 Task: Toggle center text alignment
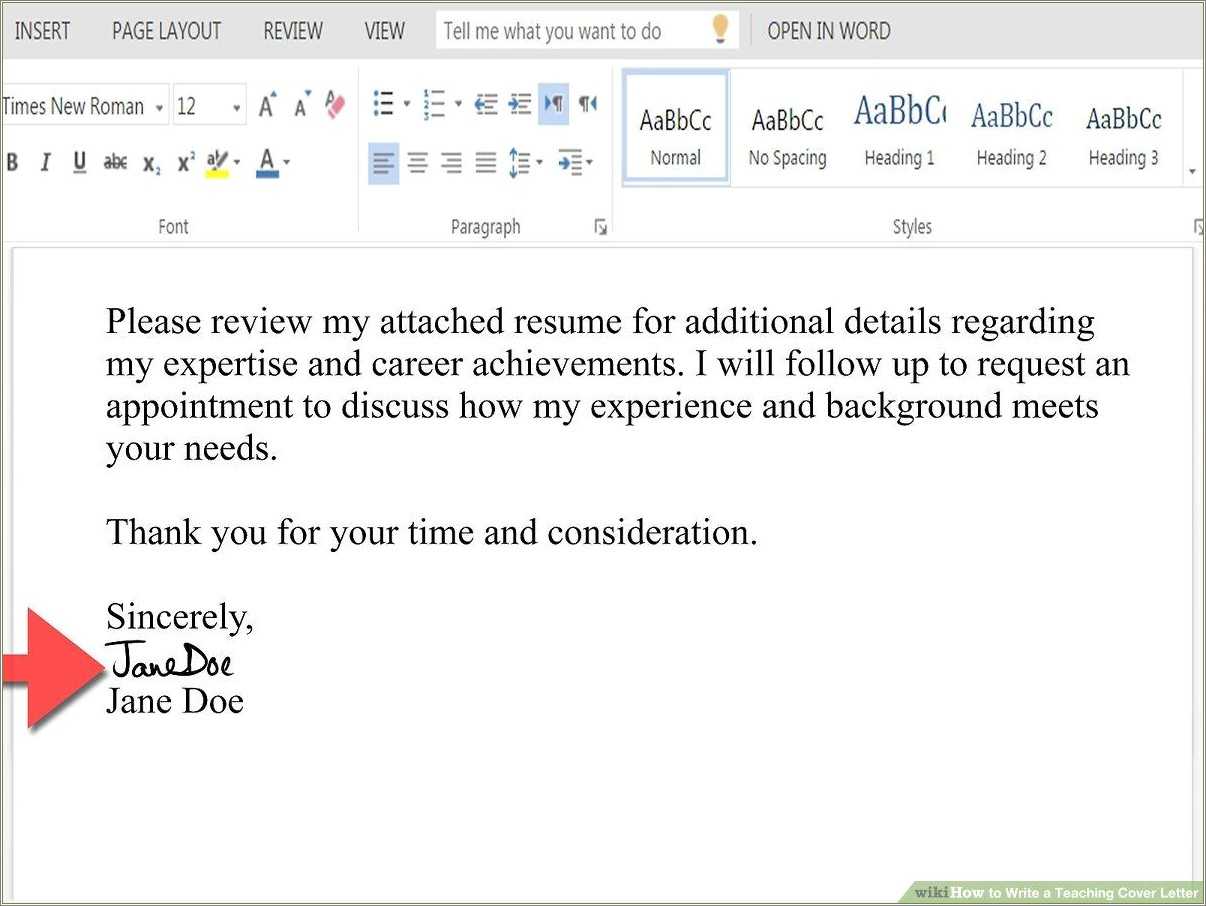point(417,162)
